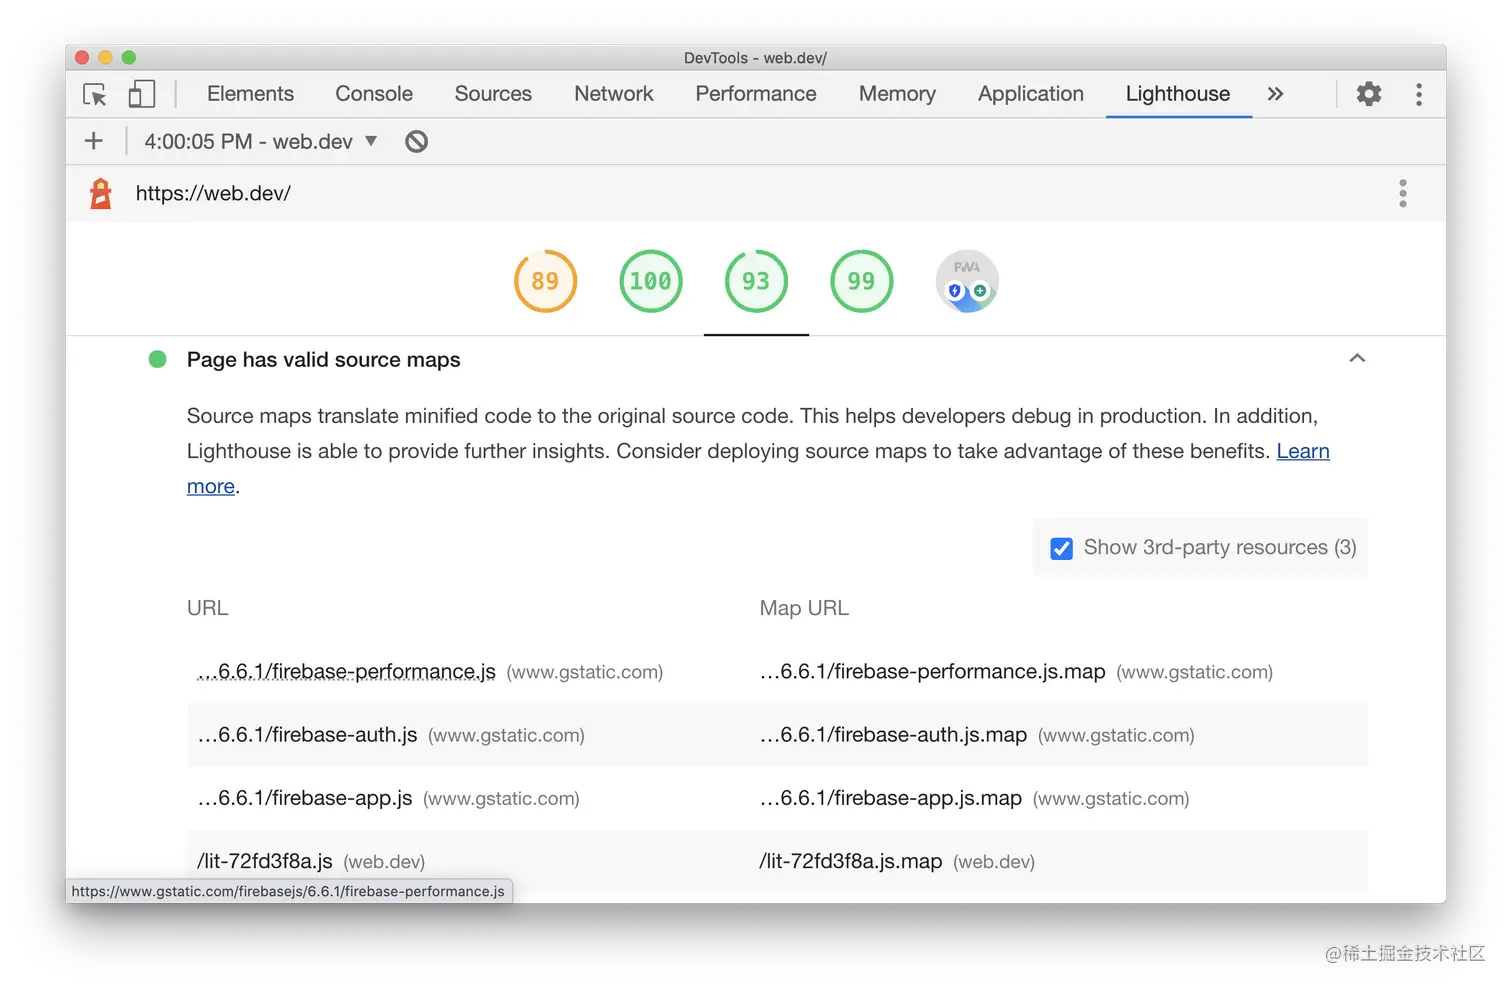
Task: Activate the inspect element picker icon
Action: (x=95, y=94)
